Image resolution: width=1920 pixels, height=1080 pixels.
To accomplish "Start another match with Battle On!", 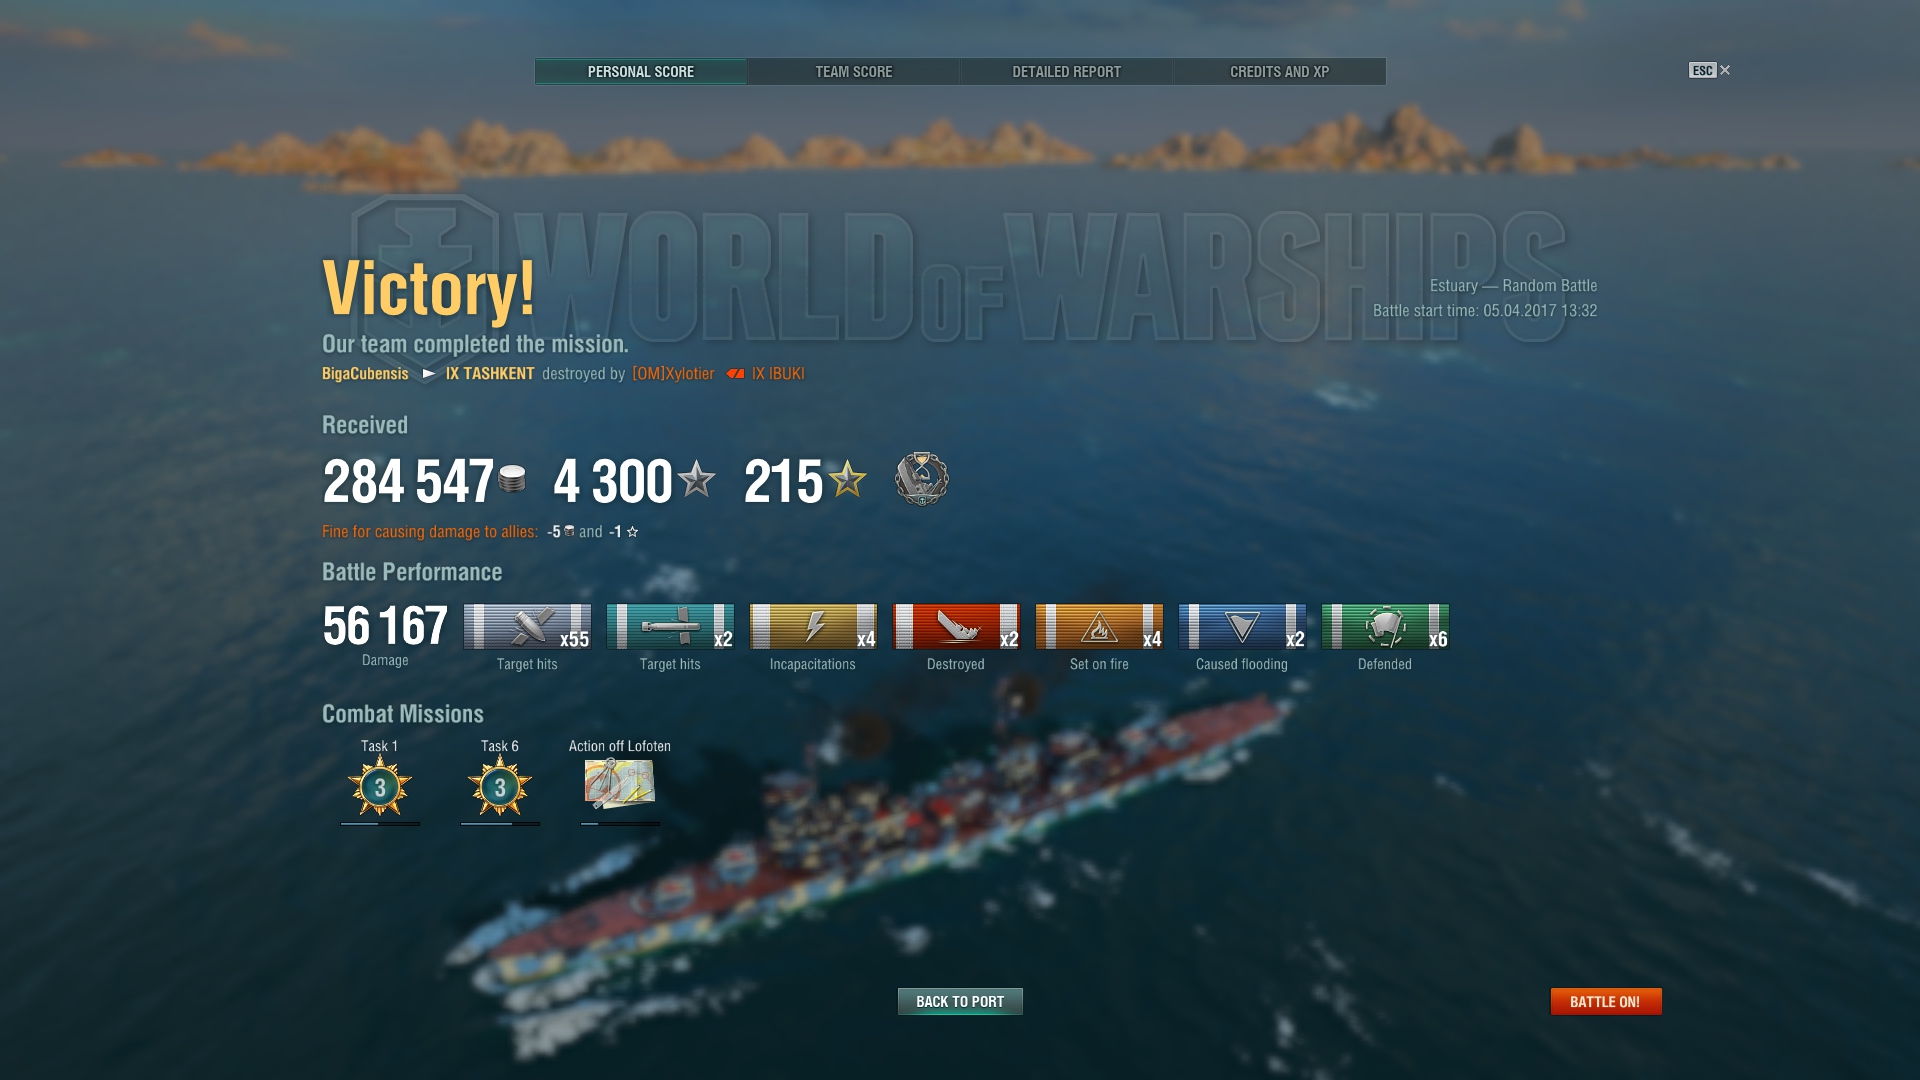I will (1606, 1001).
